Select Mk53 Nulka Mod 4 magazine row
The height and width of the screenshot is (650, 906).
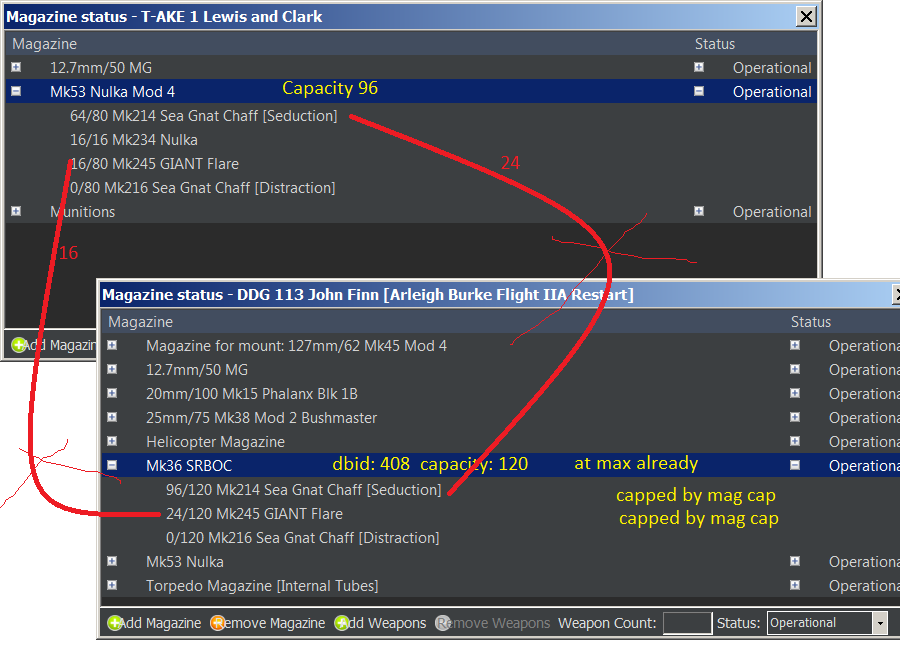tap(410, 91)
